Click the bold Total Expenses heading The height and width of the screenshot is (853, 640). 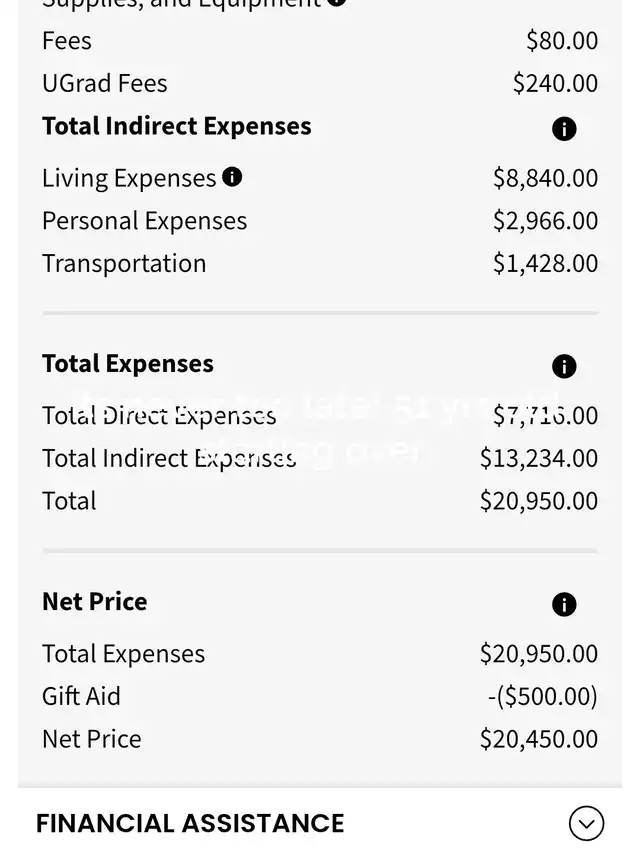point(128,364)
